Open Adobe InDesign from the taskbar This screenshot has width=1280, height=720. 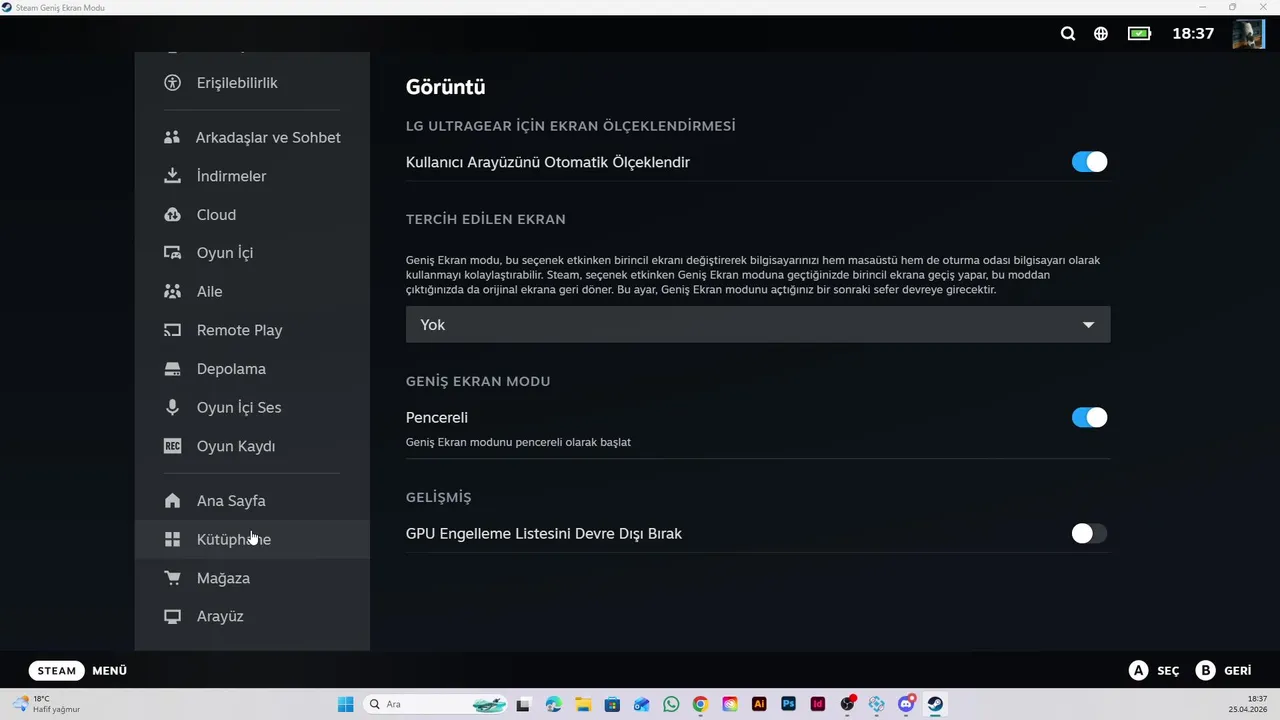point(818,704)
